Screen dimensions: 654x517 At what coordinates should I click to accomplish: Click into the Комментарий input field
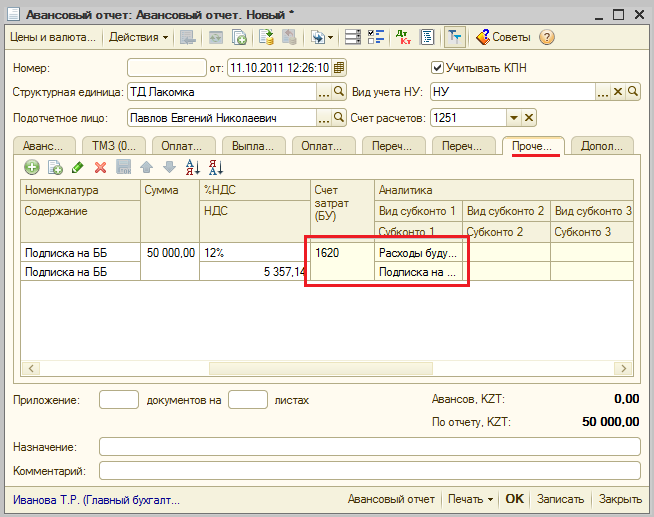coord(369,470)
